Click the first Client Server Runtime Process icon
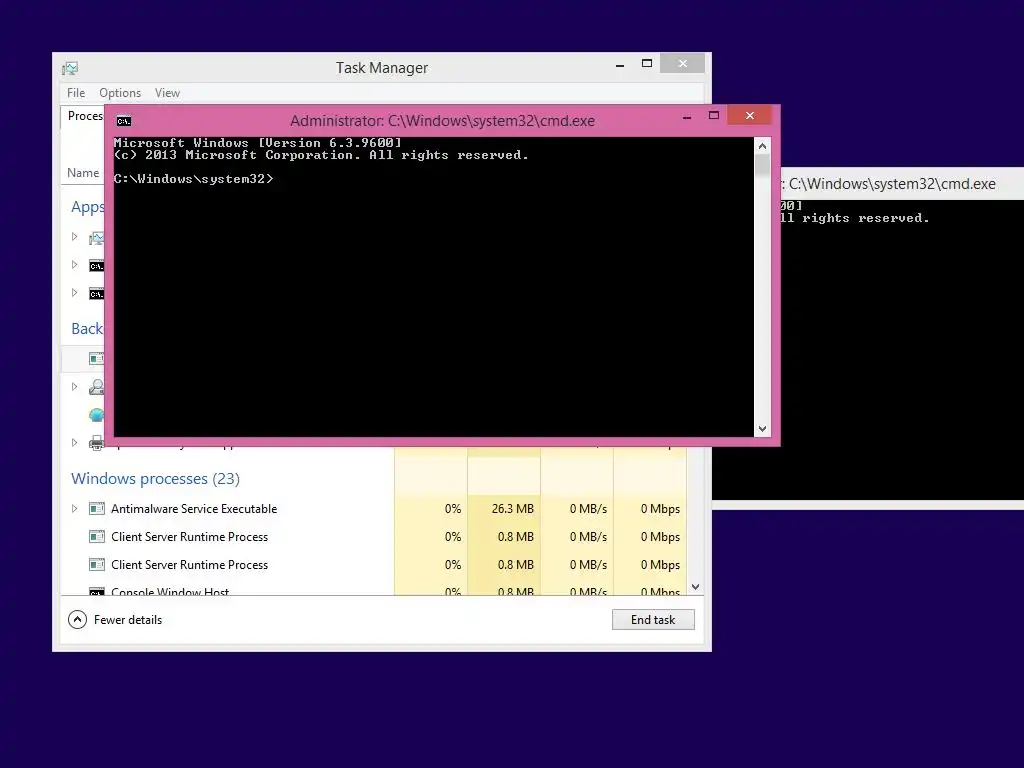The width and height of the screenshot is (1024, 768). click(97, 537)
